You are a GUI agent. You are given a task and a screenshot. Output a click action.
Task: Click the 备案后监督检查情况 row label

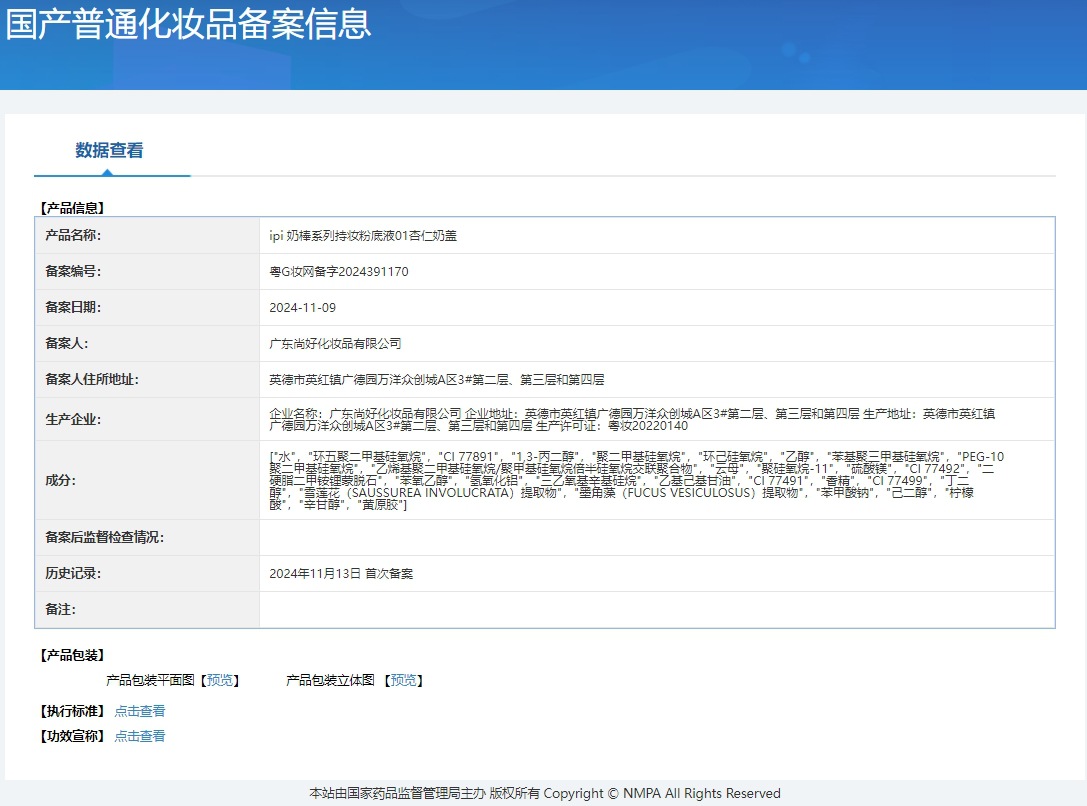pos(104,538)
